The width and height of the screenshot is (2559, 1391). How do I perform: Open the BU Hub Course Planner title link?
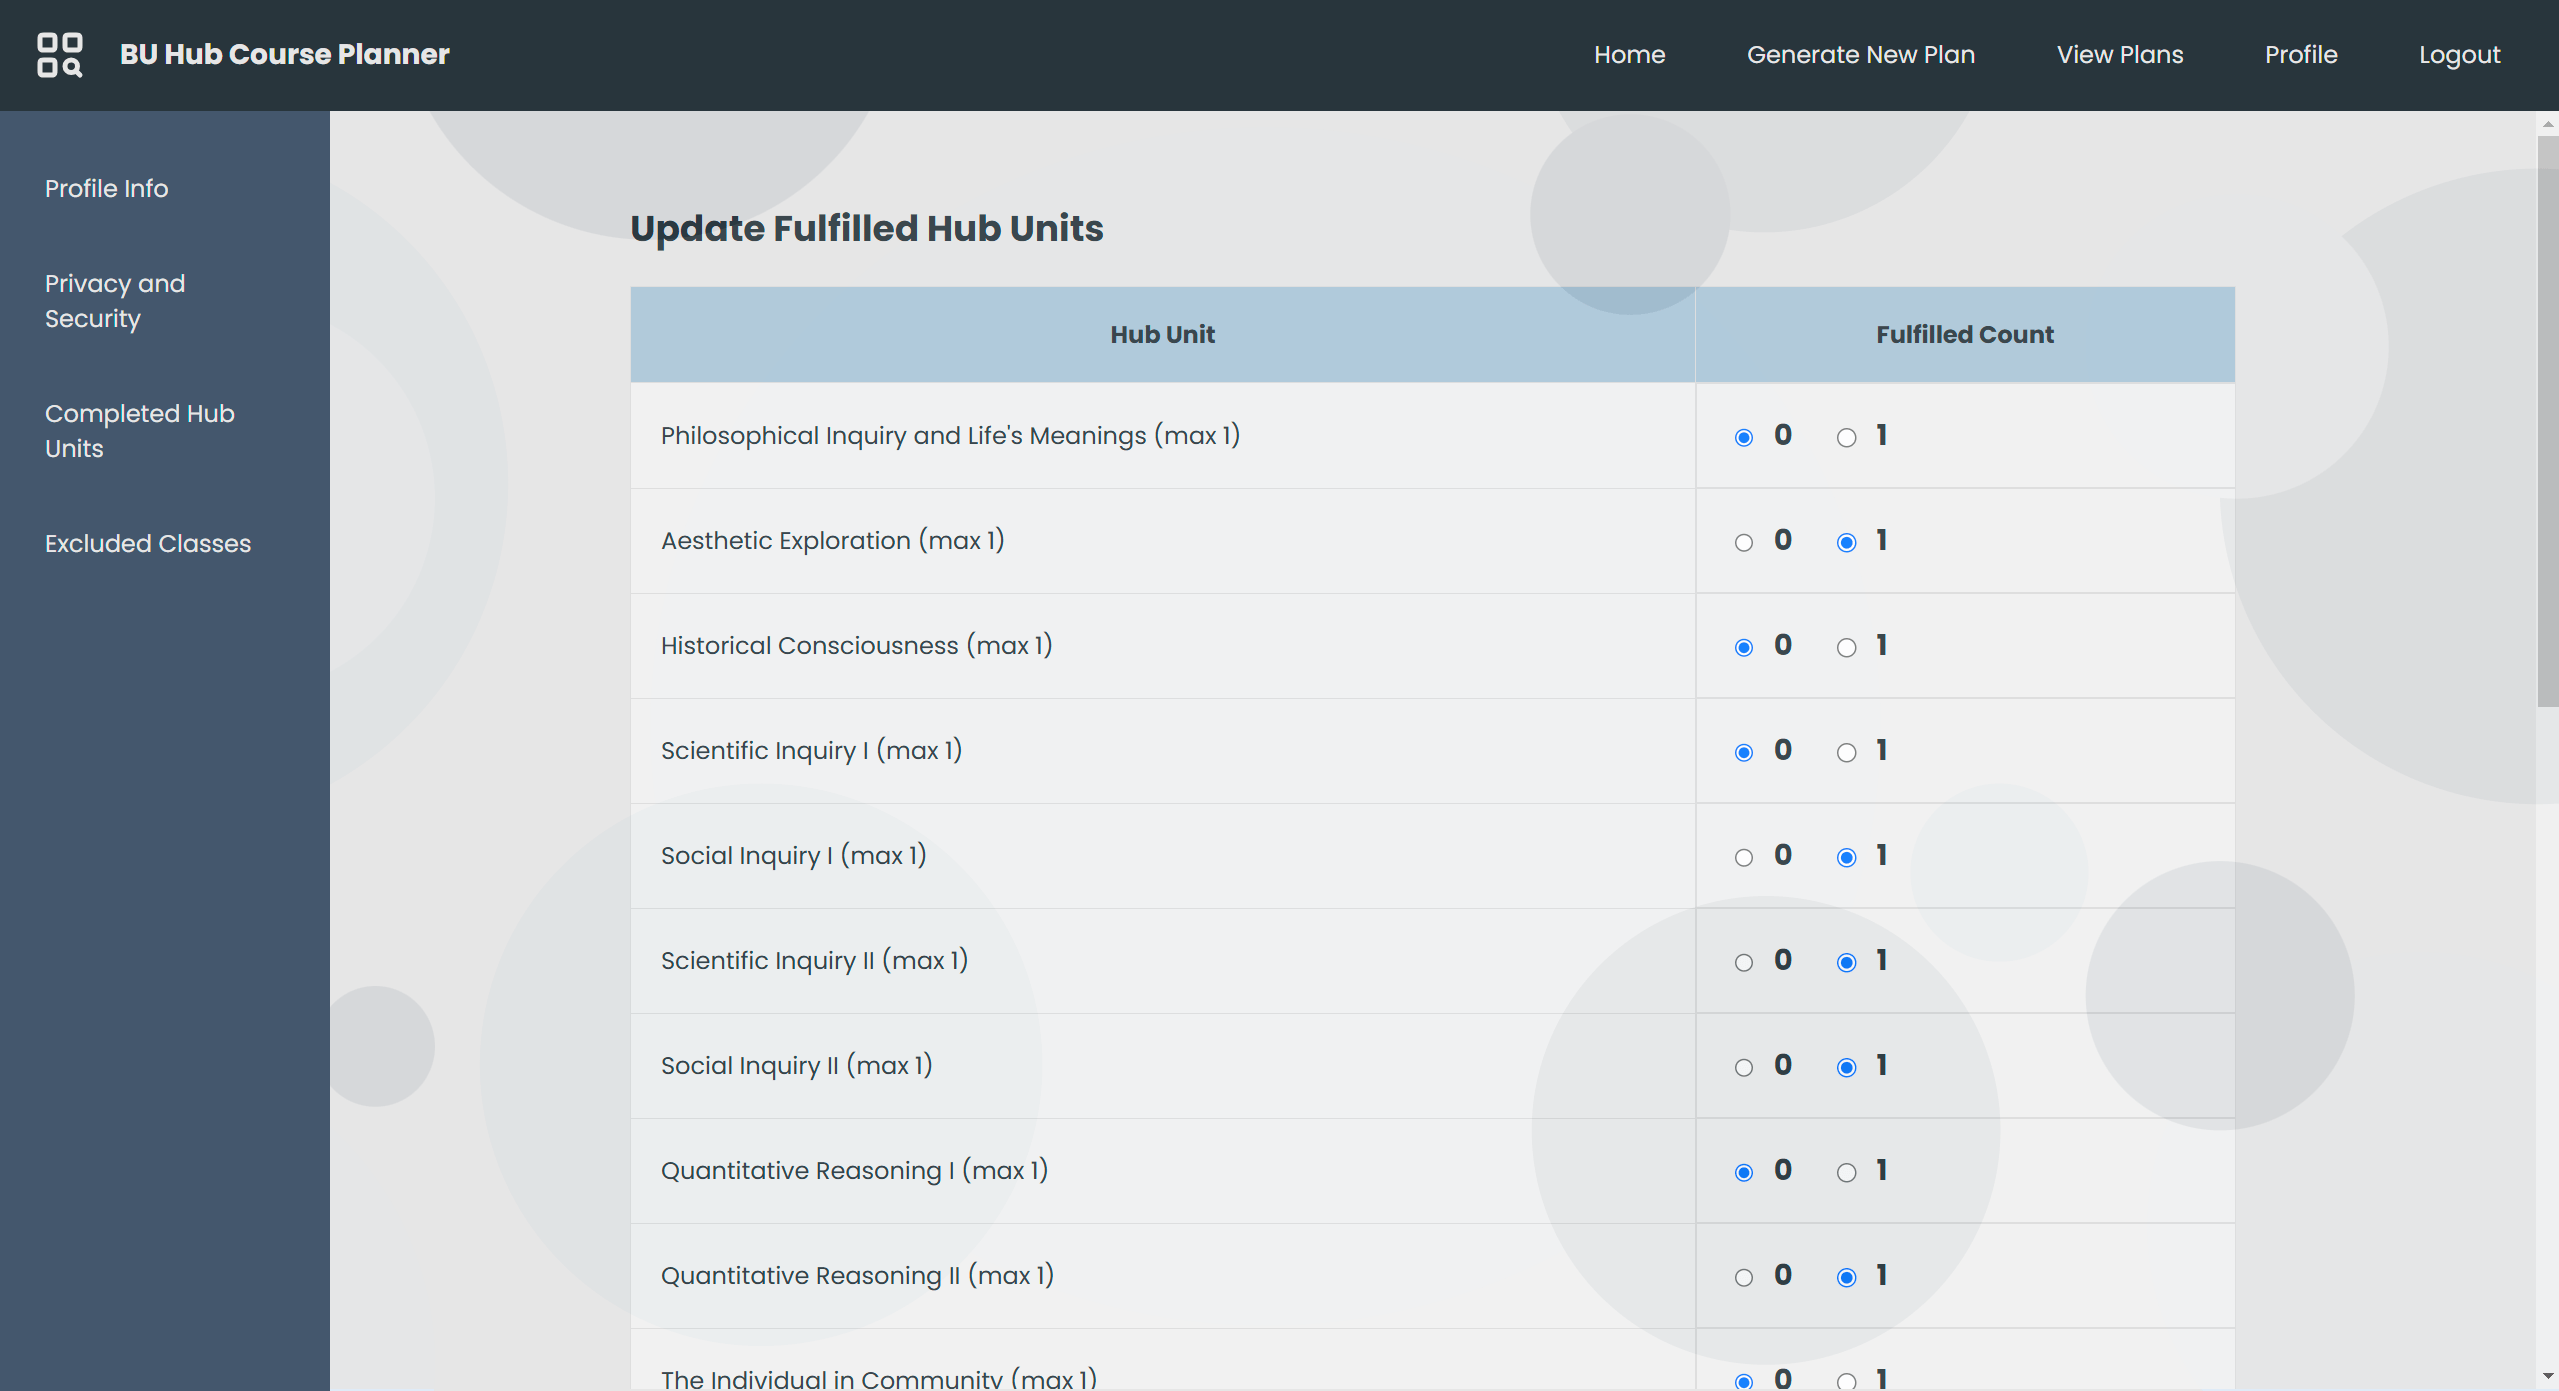285,54
